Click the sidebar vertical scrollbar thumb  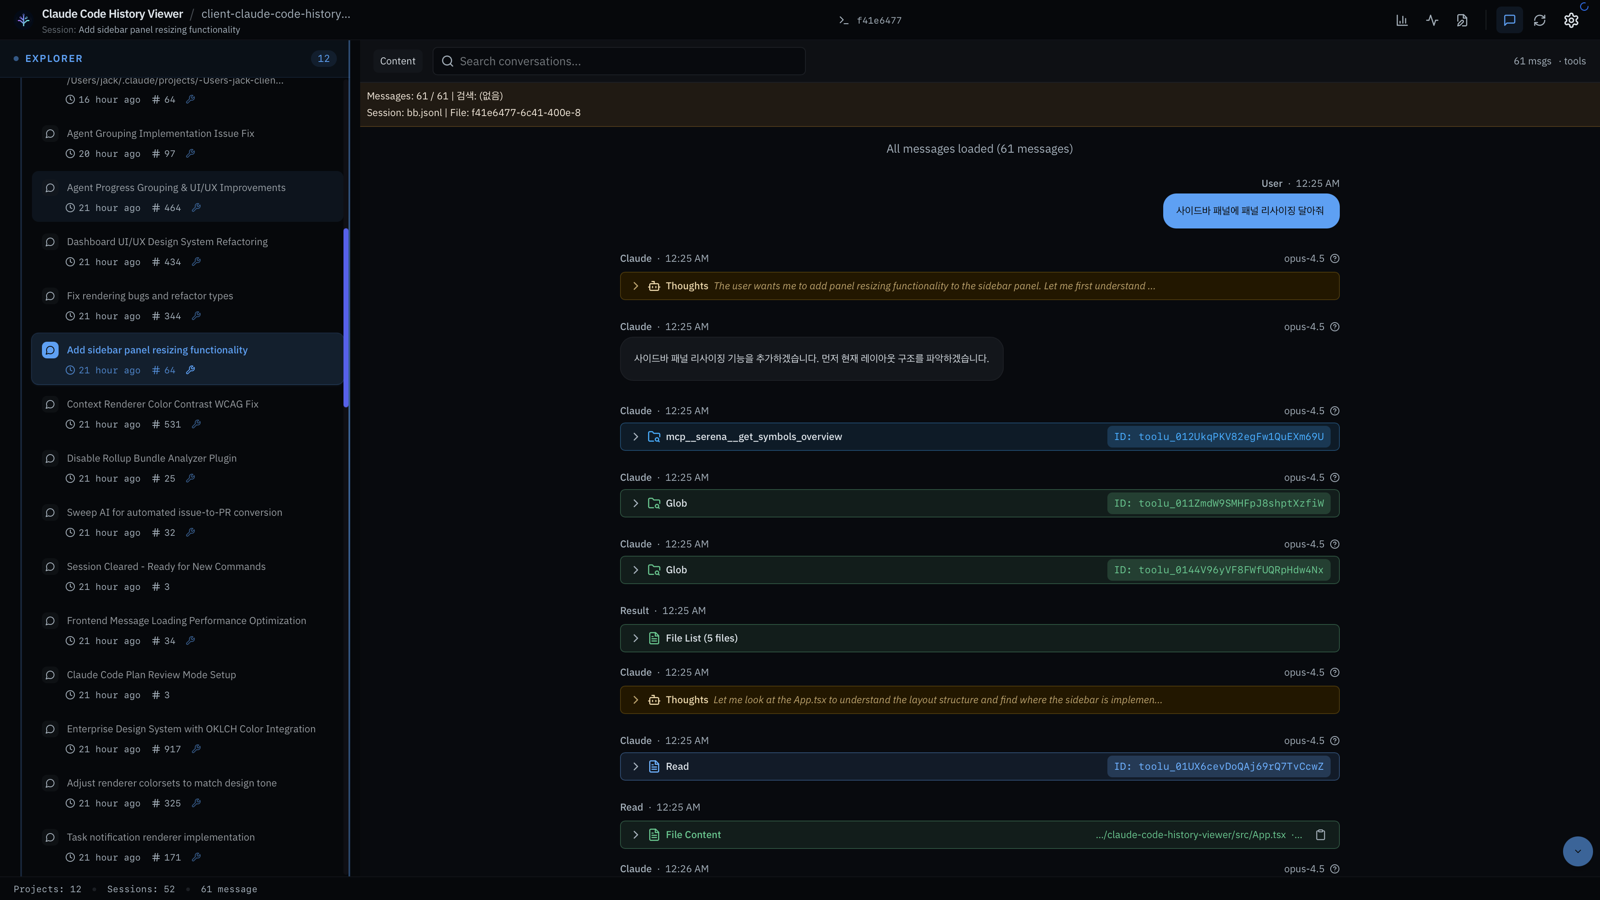[346, 318]
